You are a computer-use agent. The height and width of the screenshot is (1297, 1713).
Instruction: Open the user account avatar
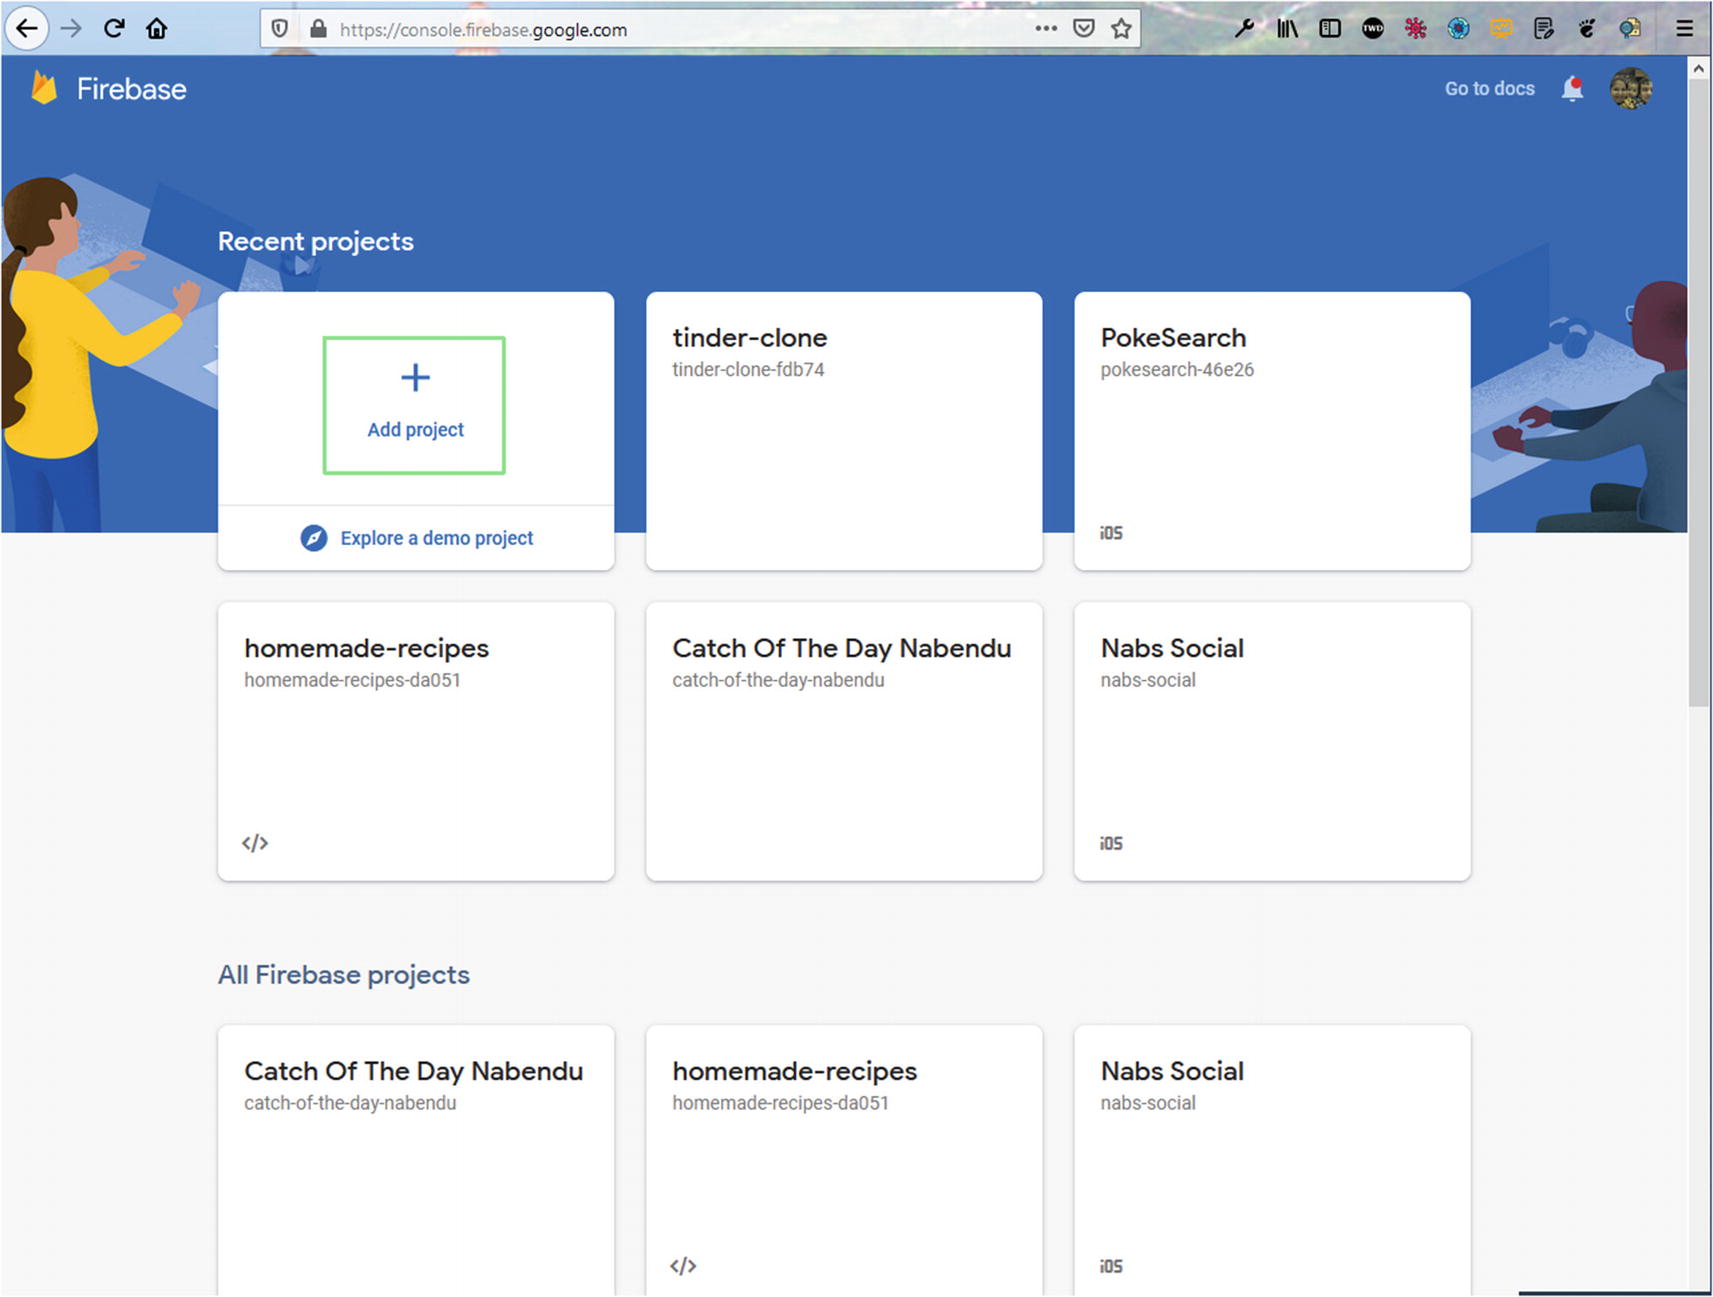click(x=1630, y=89)
